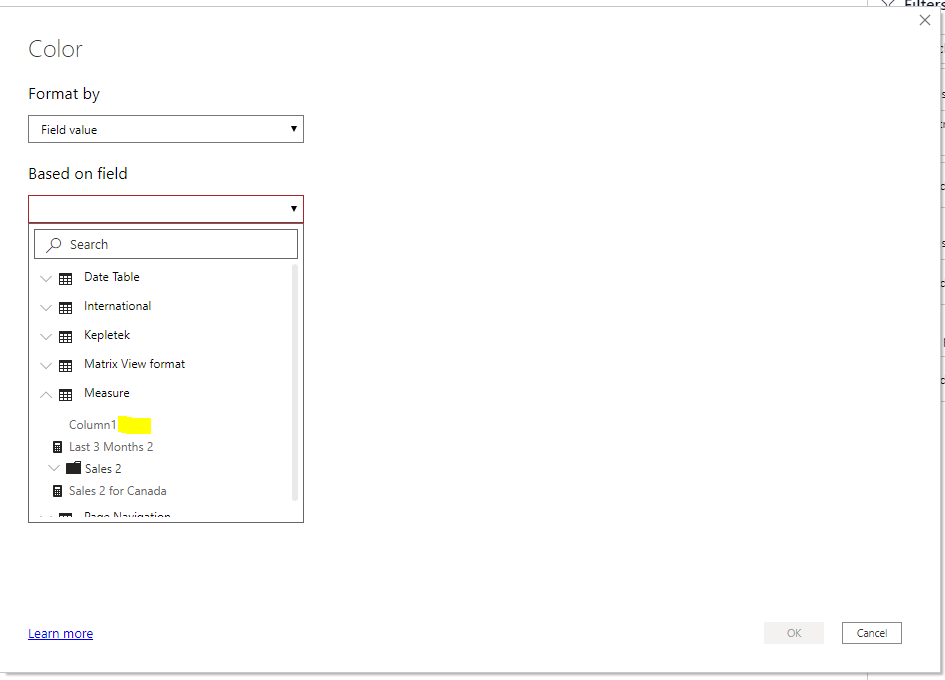
Task: Expand the Sales 2 folder chevron
Action: pos(54,468)
